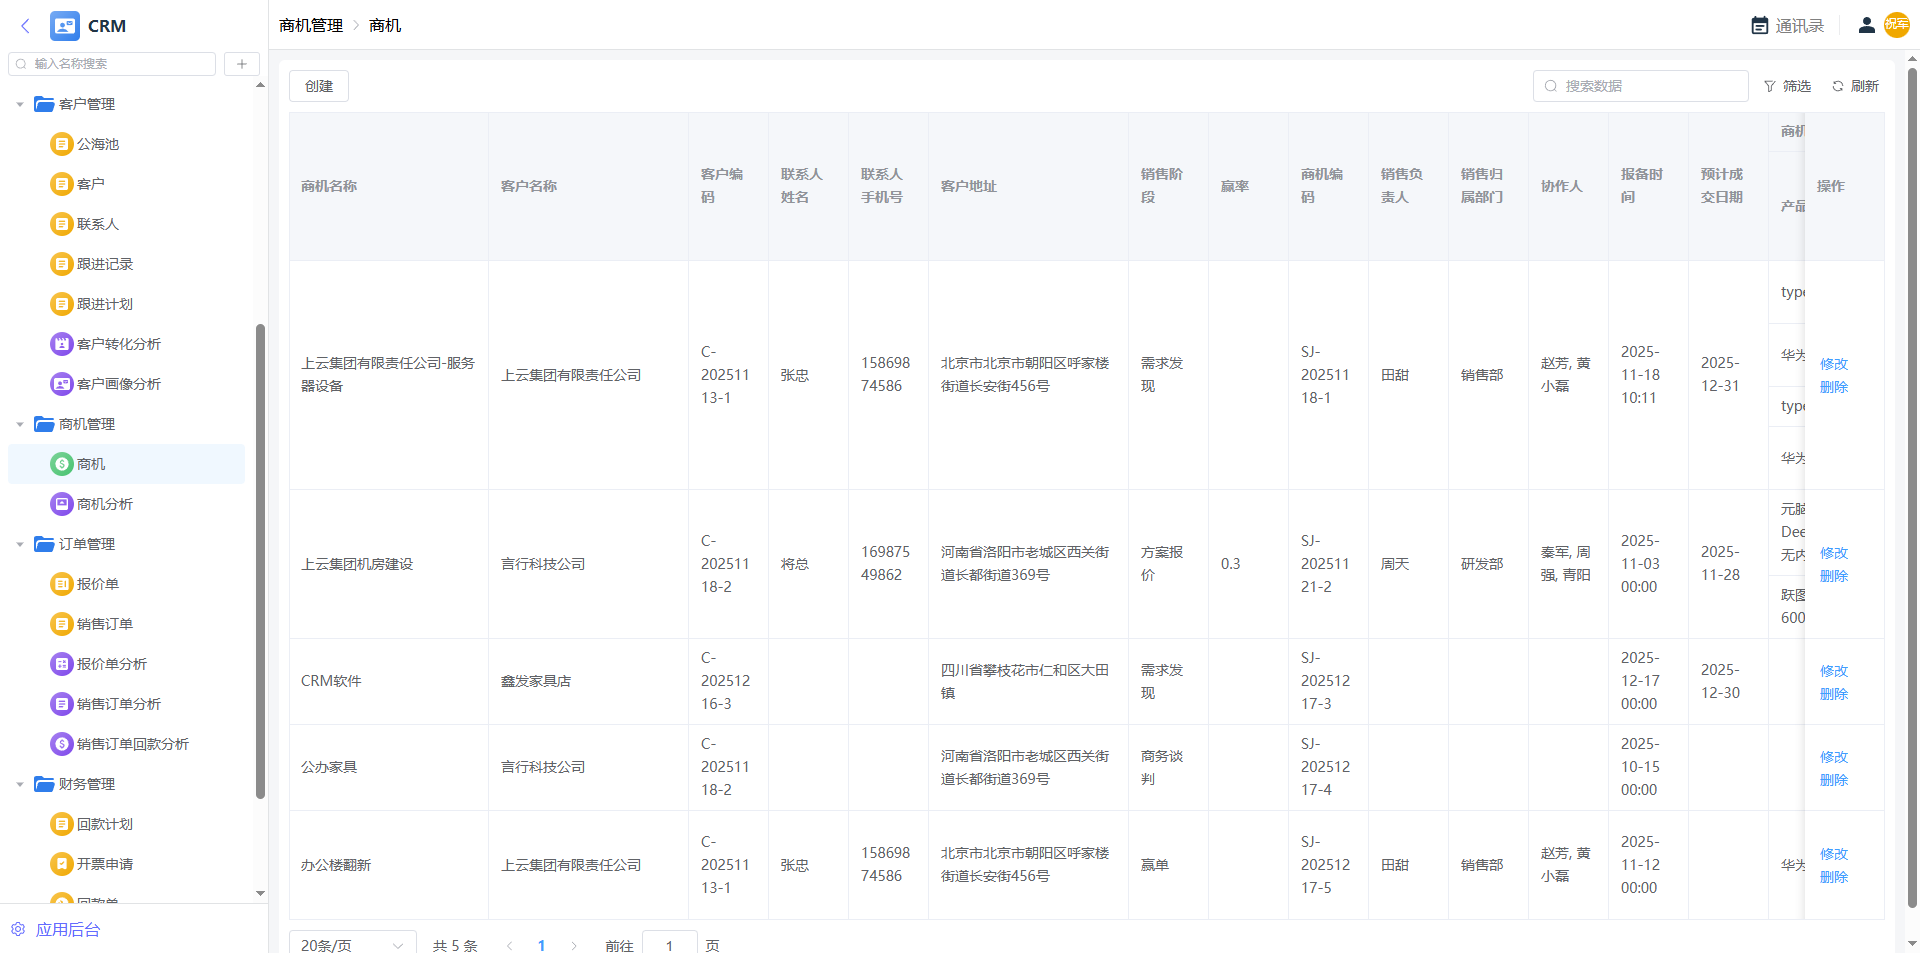Viewport: 1920px width, 953px height.
Task: Collapse the 订单管理 folder
Action: pyautogui.click(x=20, y=544)
